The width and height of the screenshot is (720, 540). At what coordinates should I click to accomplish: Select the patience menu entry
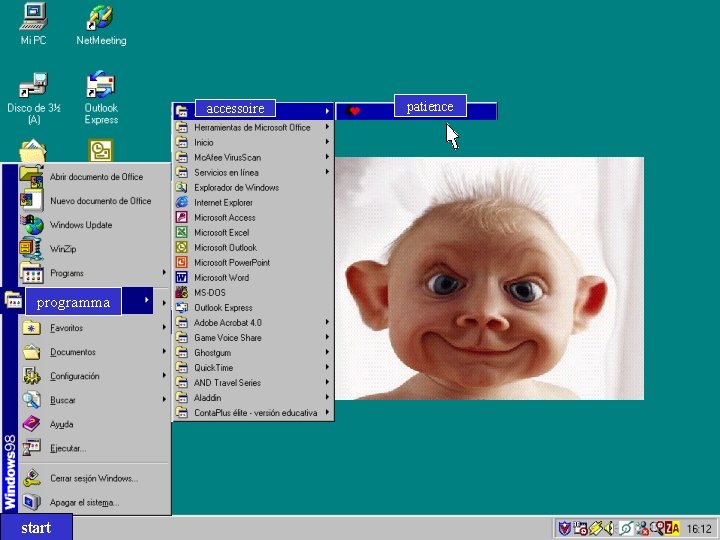pos(430,108)
